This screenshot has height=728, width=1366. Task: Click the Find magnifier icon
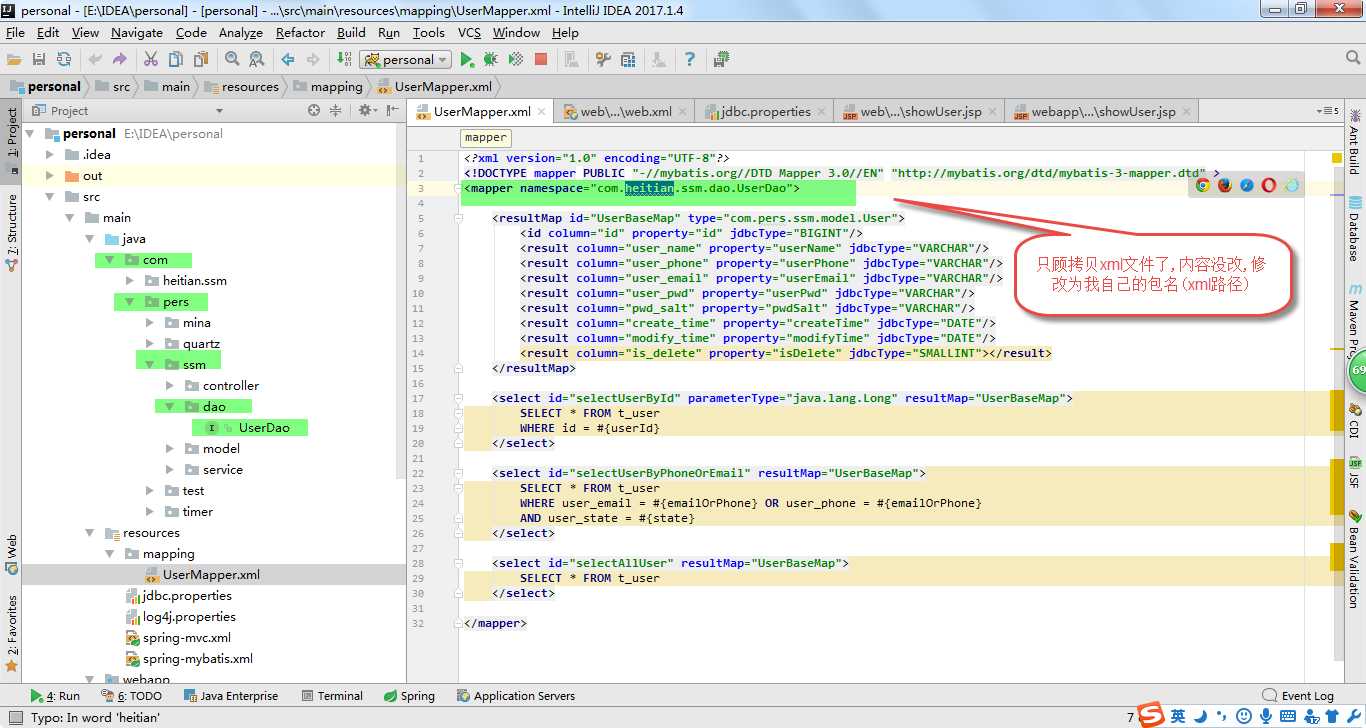(x=232, y=60)
